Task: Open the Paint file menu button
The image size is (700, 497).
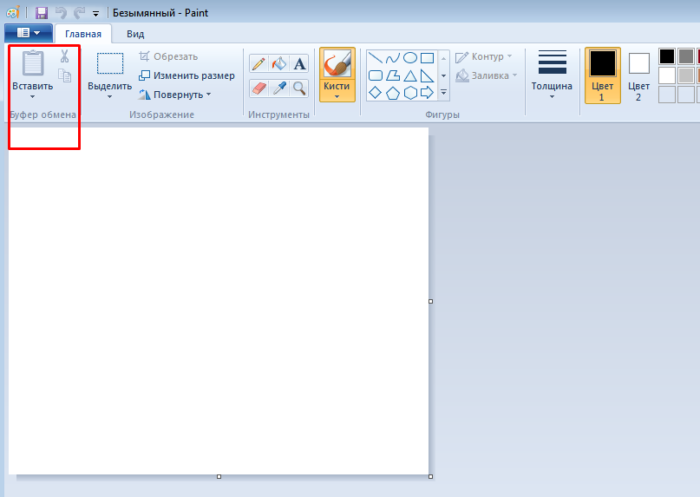Action: pyautogui.click(x=28, y=33)
